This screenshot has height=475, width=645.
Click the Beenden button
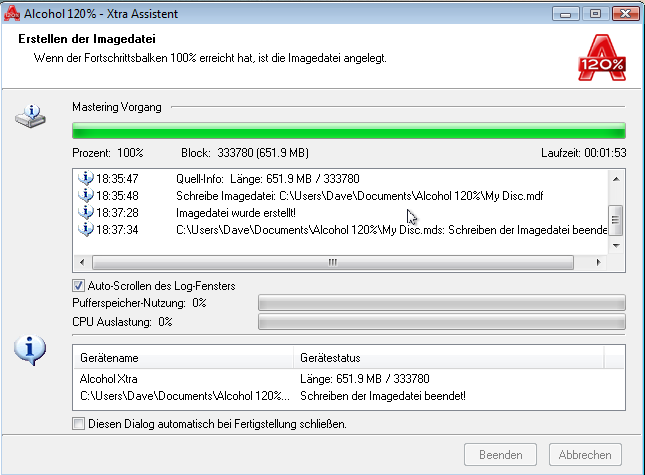click(500, 454)
